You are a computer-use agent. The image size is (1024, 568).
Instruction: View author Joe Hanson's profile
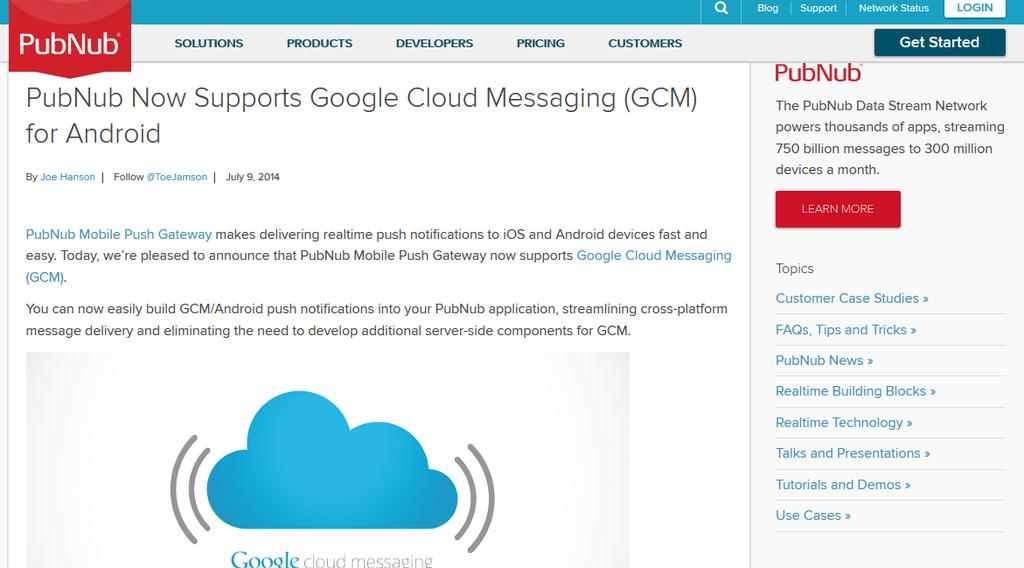coord(68,177)
